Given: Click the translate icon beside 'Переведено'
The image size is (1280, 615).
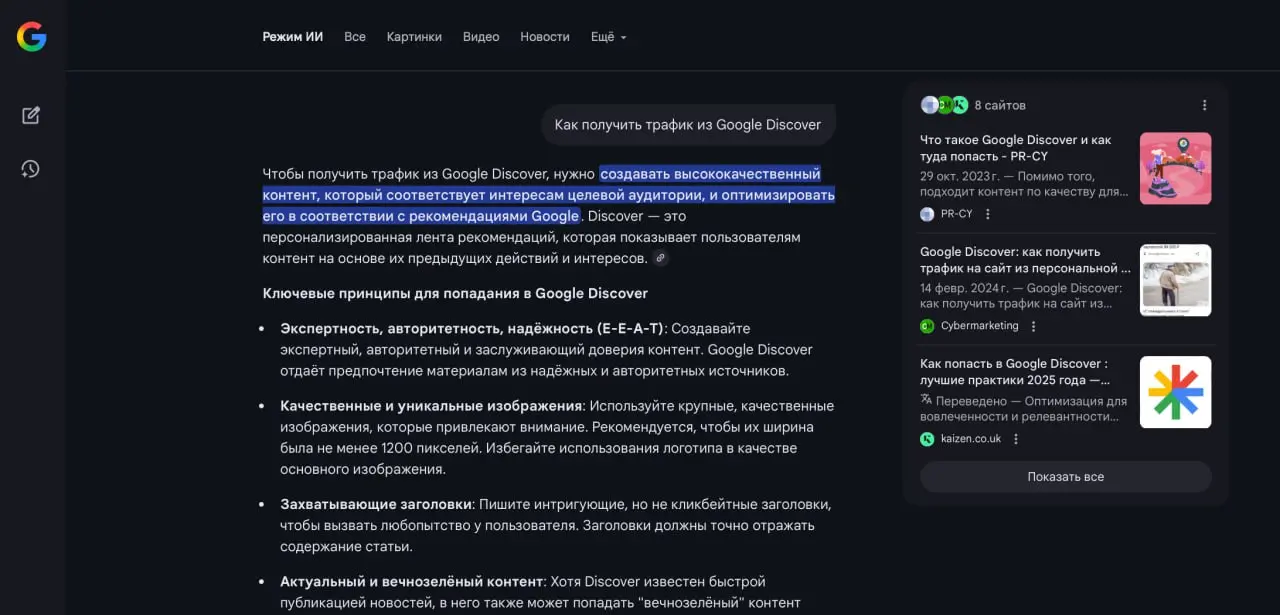Looking at the screenshot, I should coord(926,400).
